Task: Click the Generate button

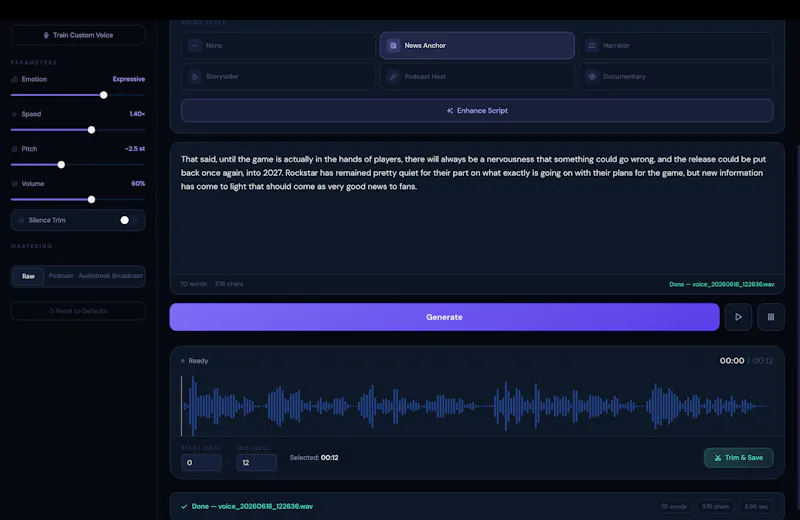Action: point(444,317)
